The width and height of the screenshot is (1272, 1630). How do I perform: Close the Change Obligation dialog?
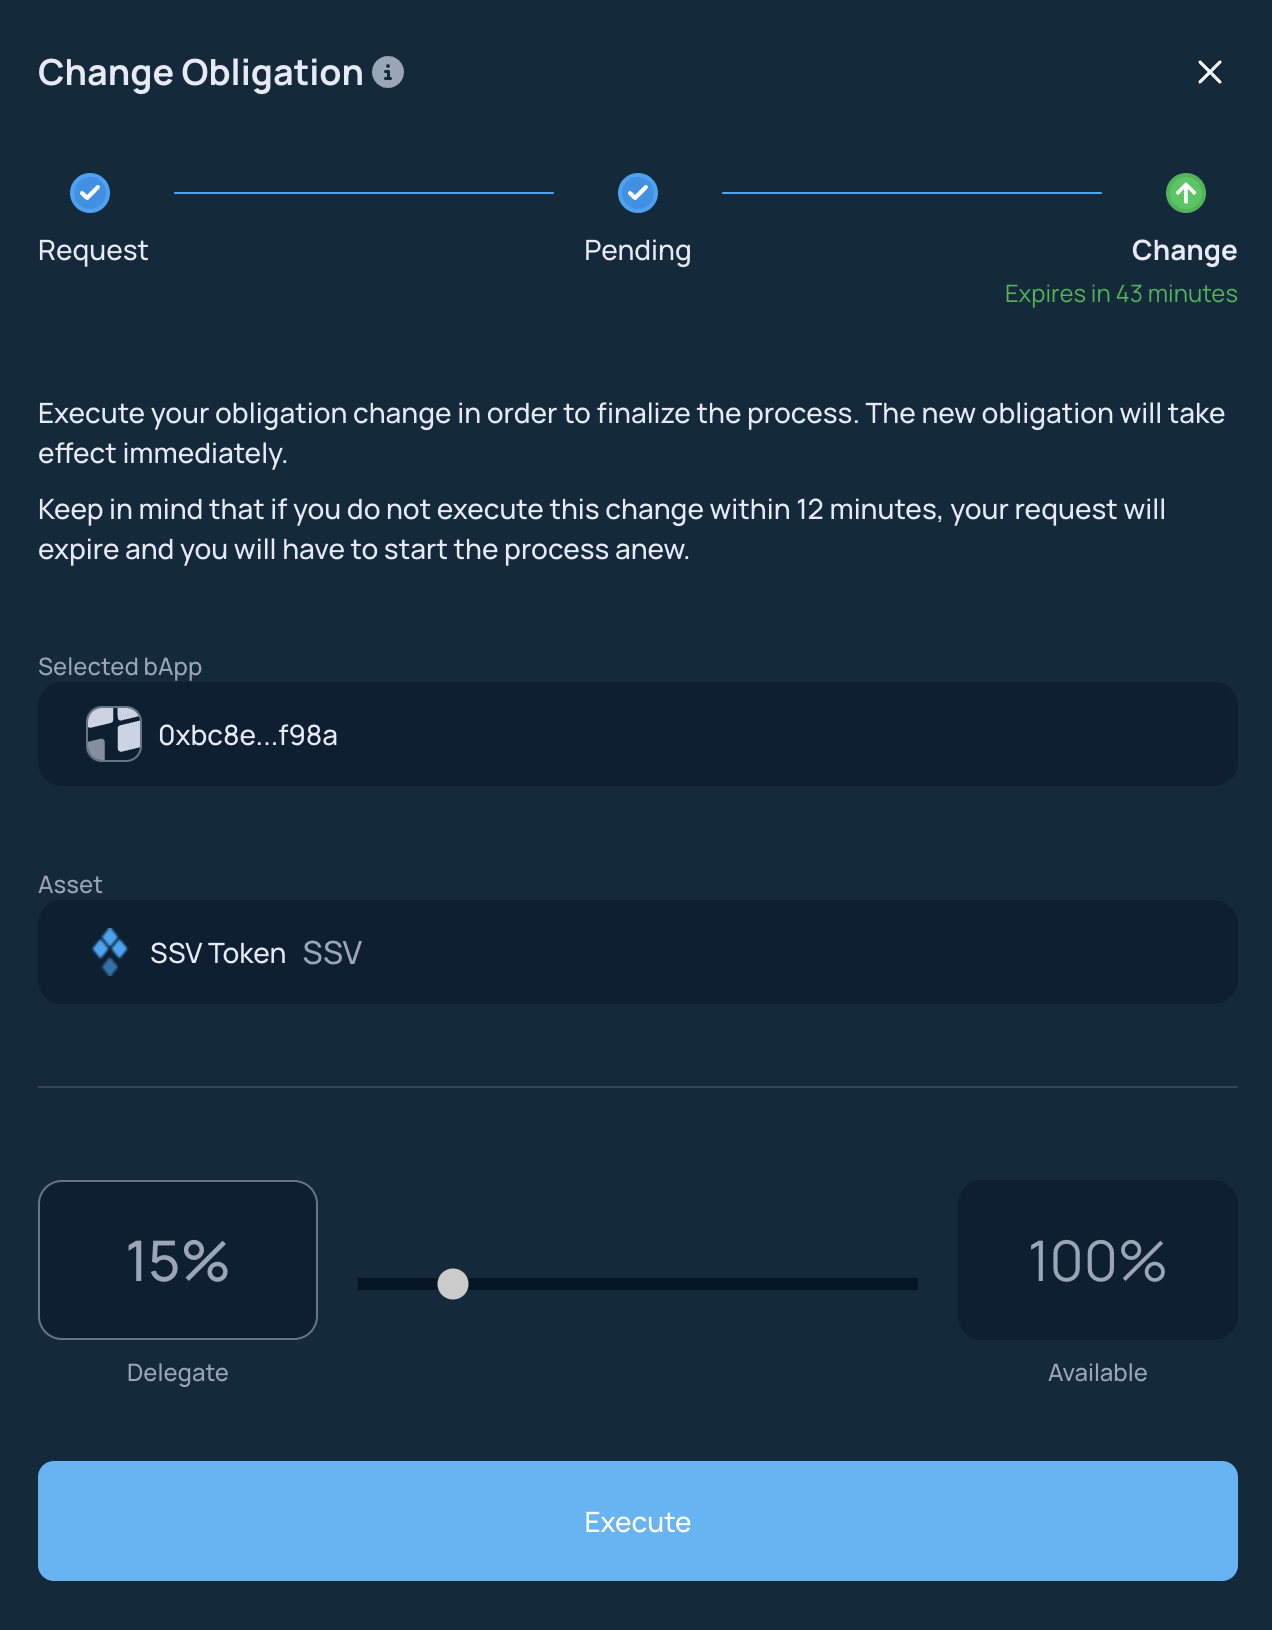1210,72
